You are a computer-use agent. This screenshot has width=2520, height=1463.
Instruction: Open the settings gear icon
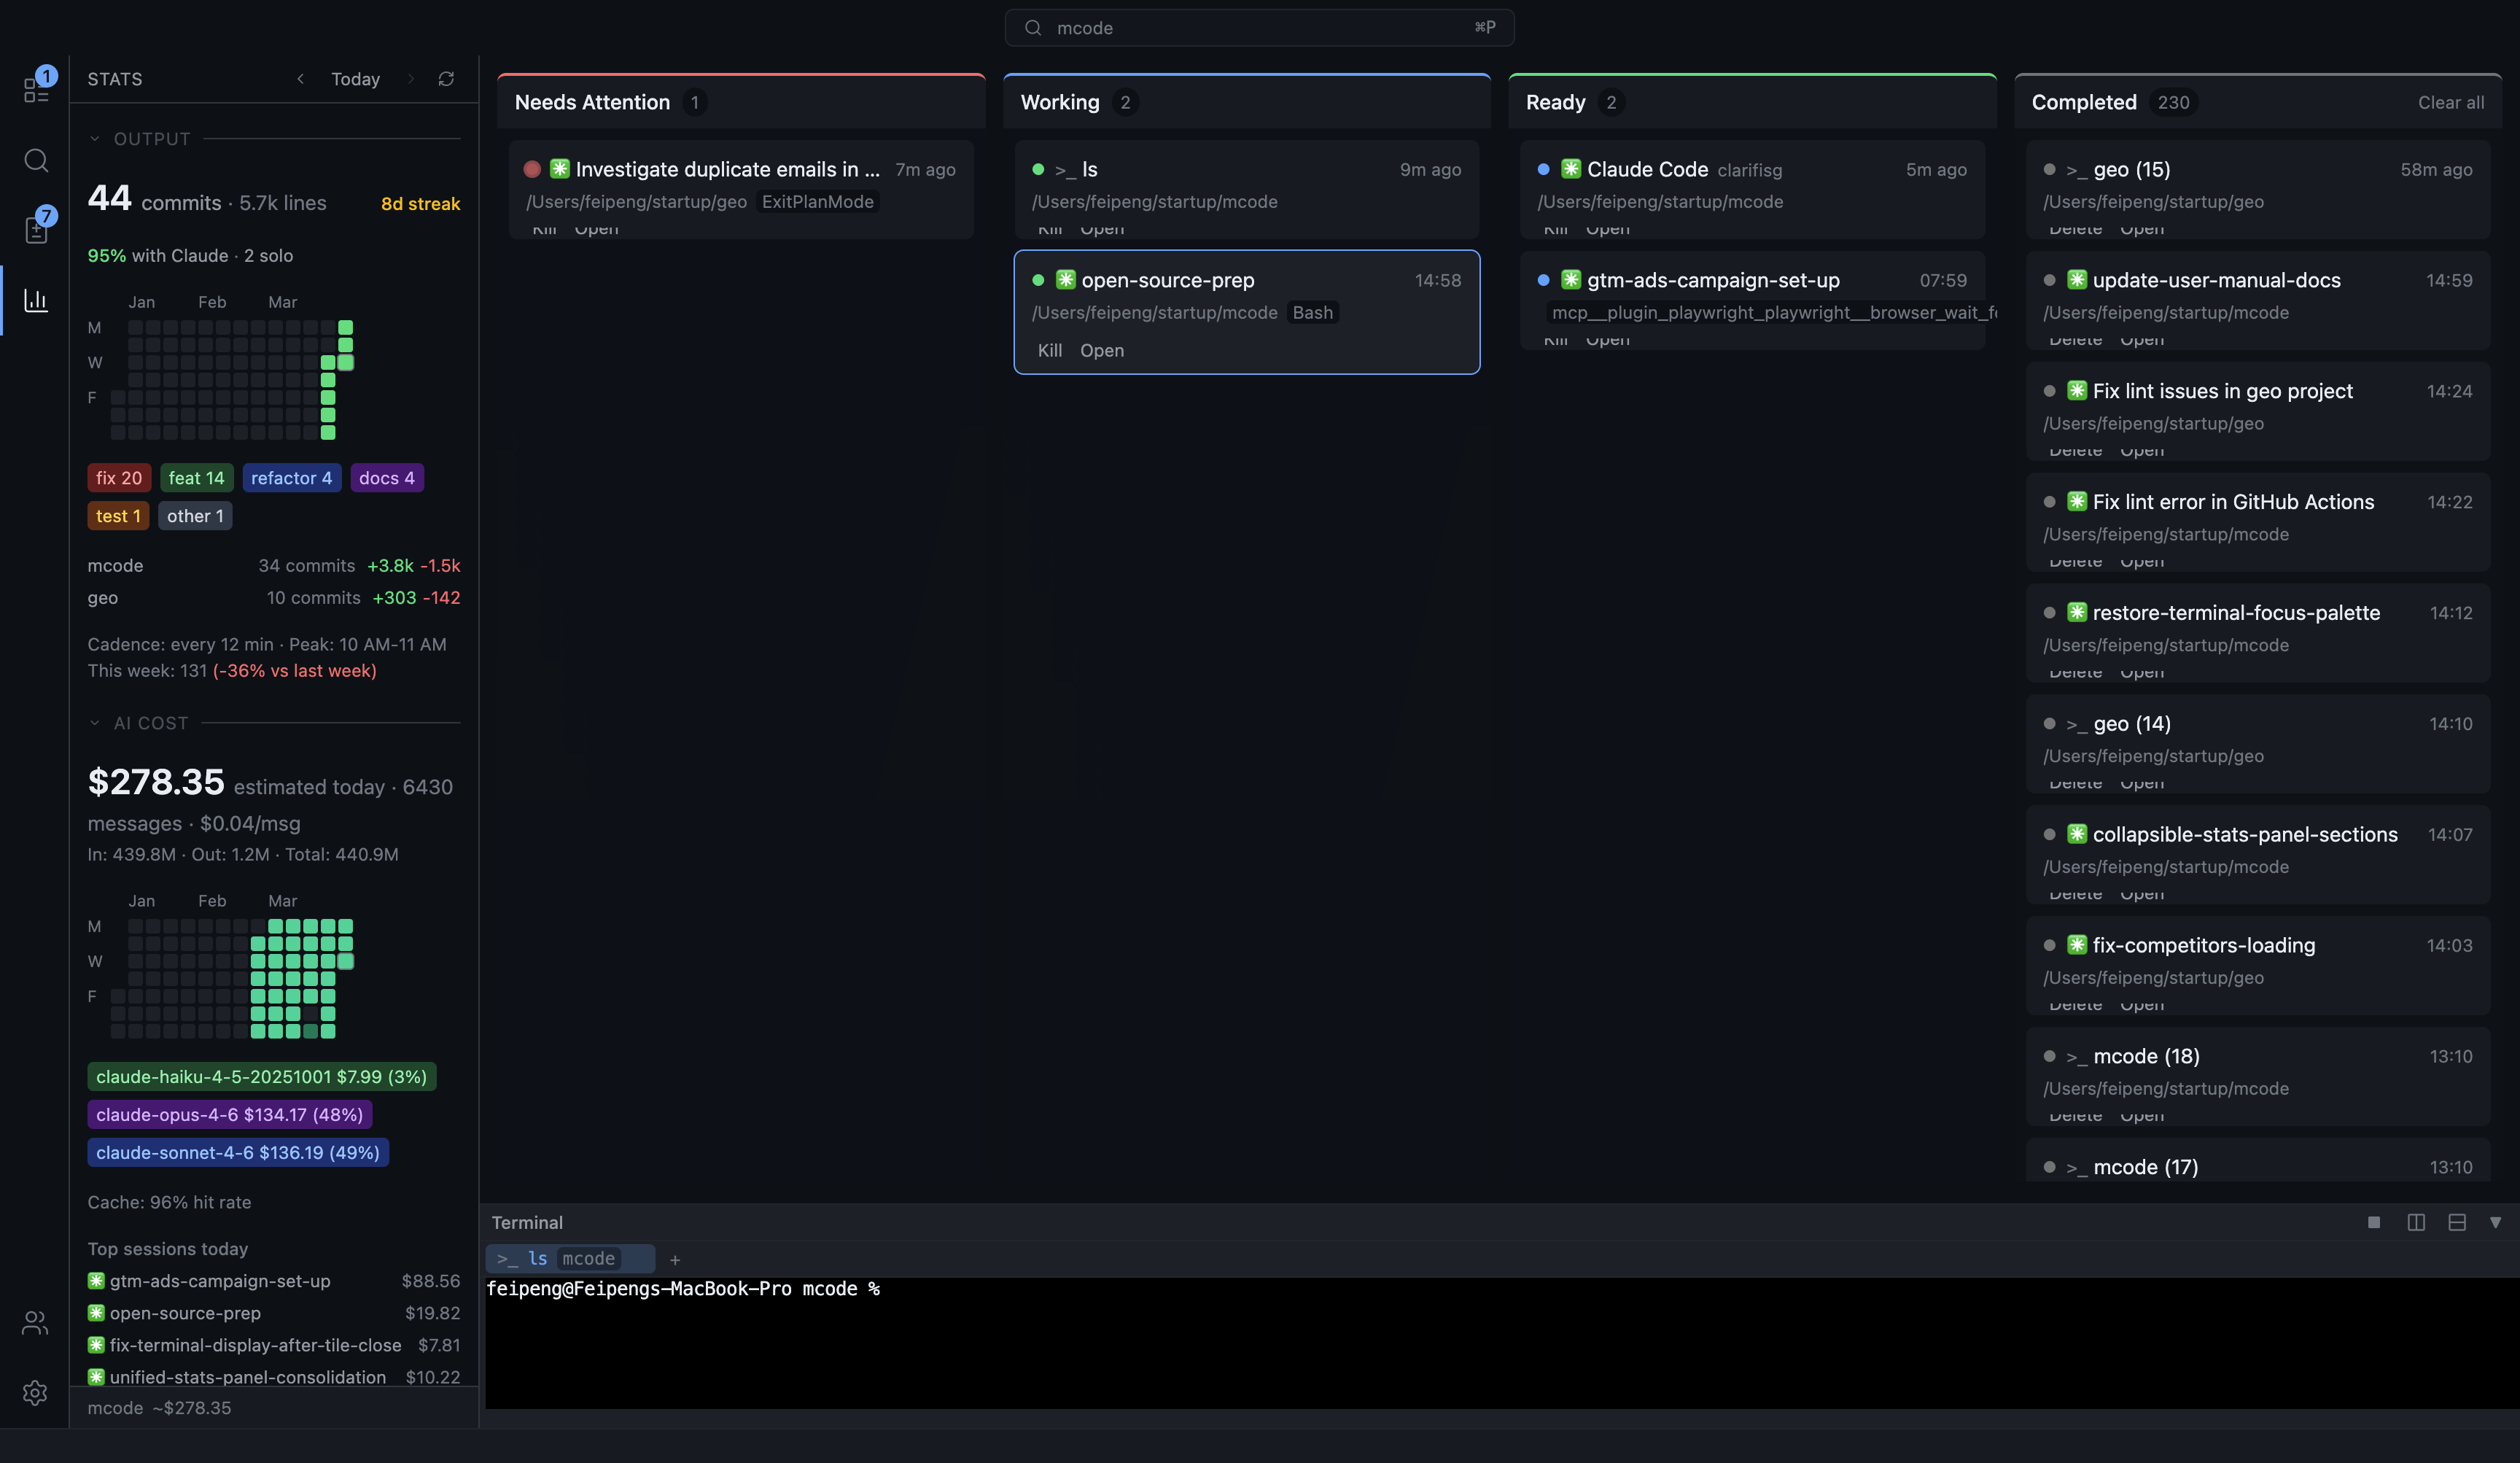tap(35, 1393)
